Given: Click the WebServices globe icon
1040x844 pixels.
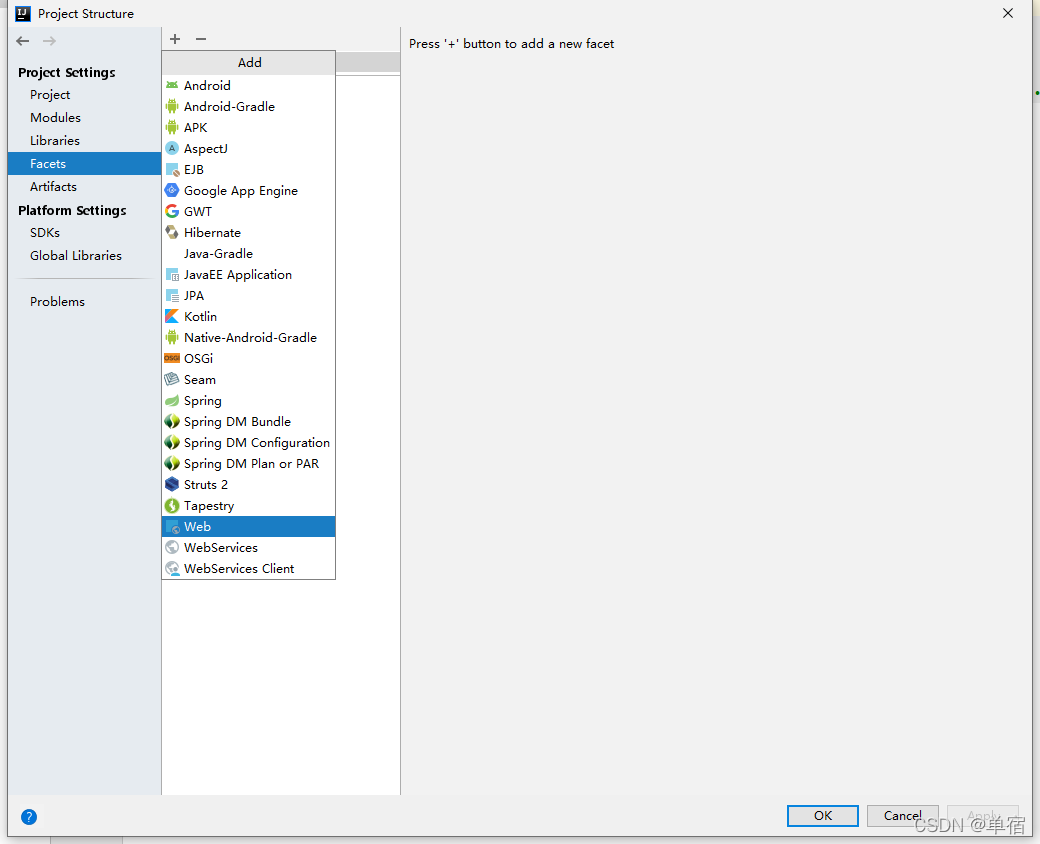Looking at the screenshot, I should 172,547.
